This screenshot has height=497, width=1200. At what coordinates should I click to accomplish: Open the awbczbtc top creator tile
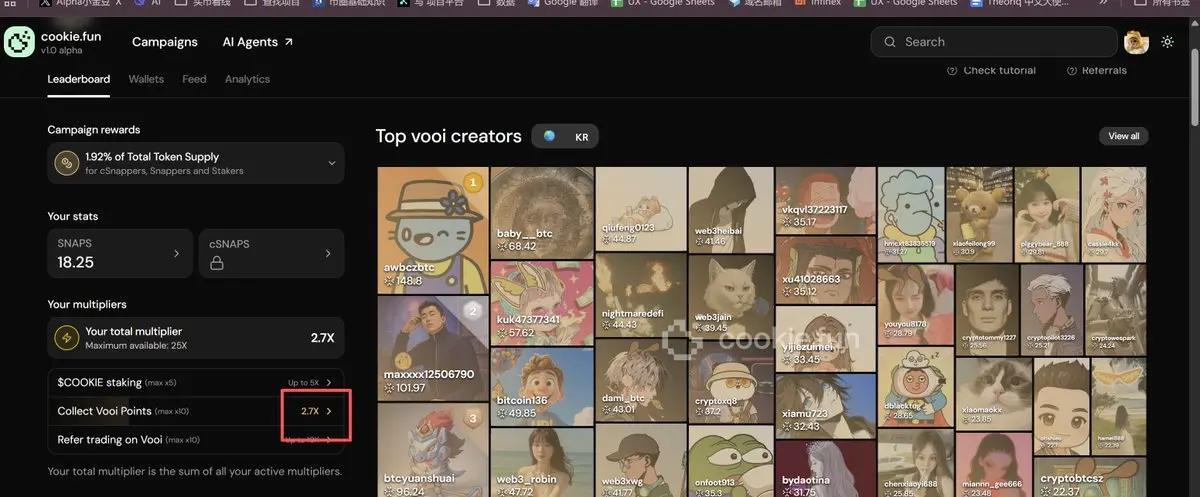click(433, 230)
